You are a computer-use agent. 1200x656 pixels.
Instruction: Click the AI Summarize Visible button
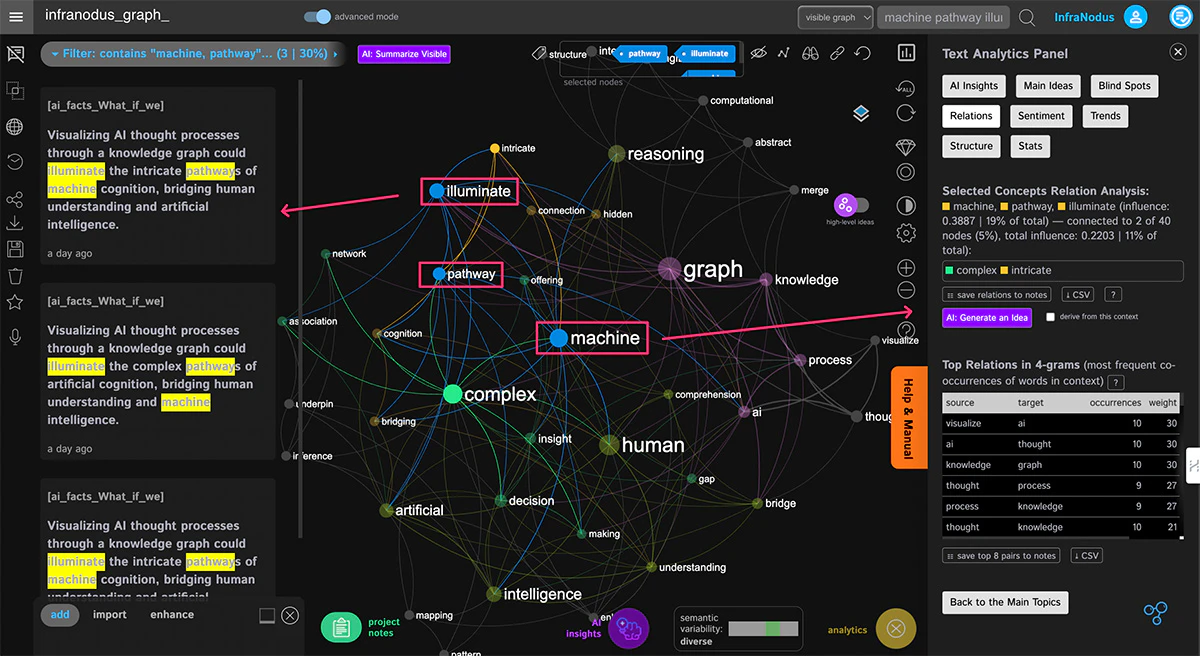click(x=403, y=54)
